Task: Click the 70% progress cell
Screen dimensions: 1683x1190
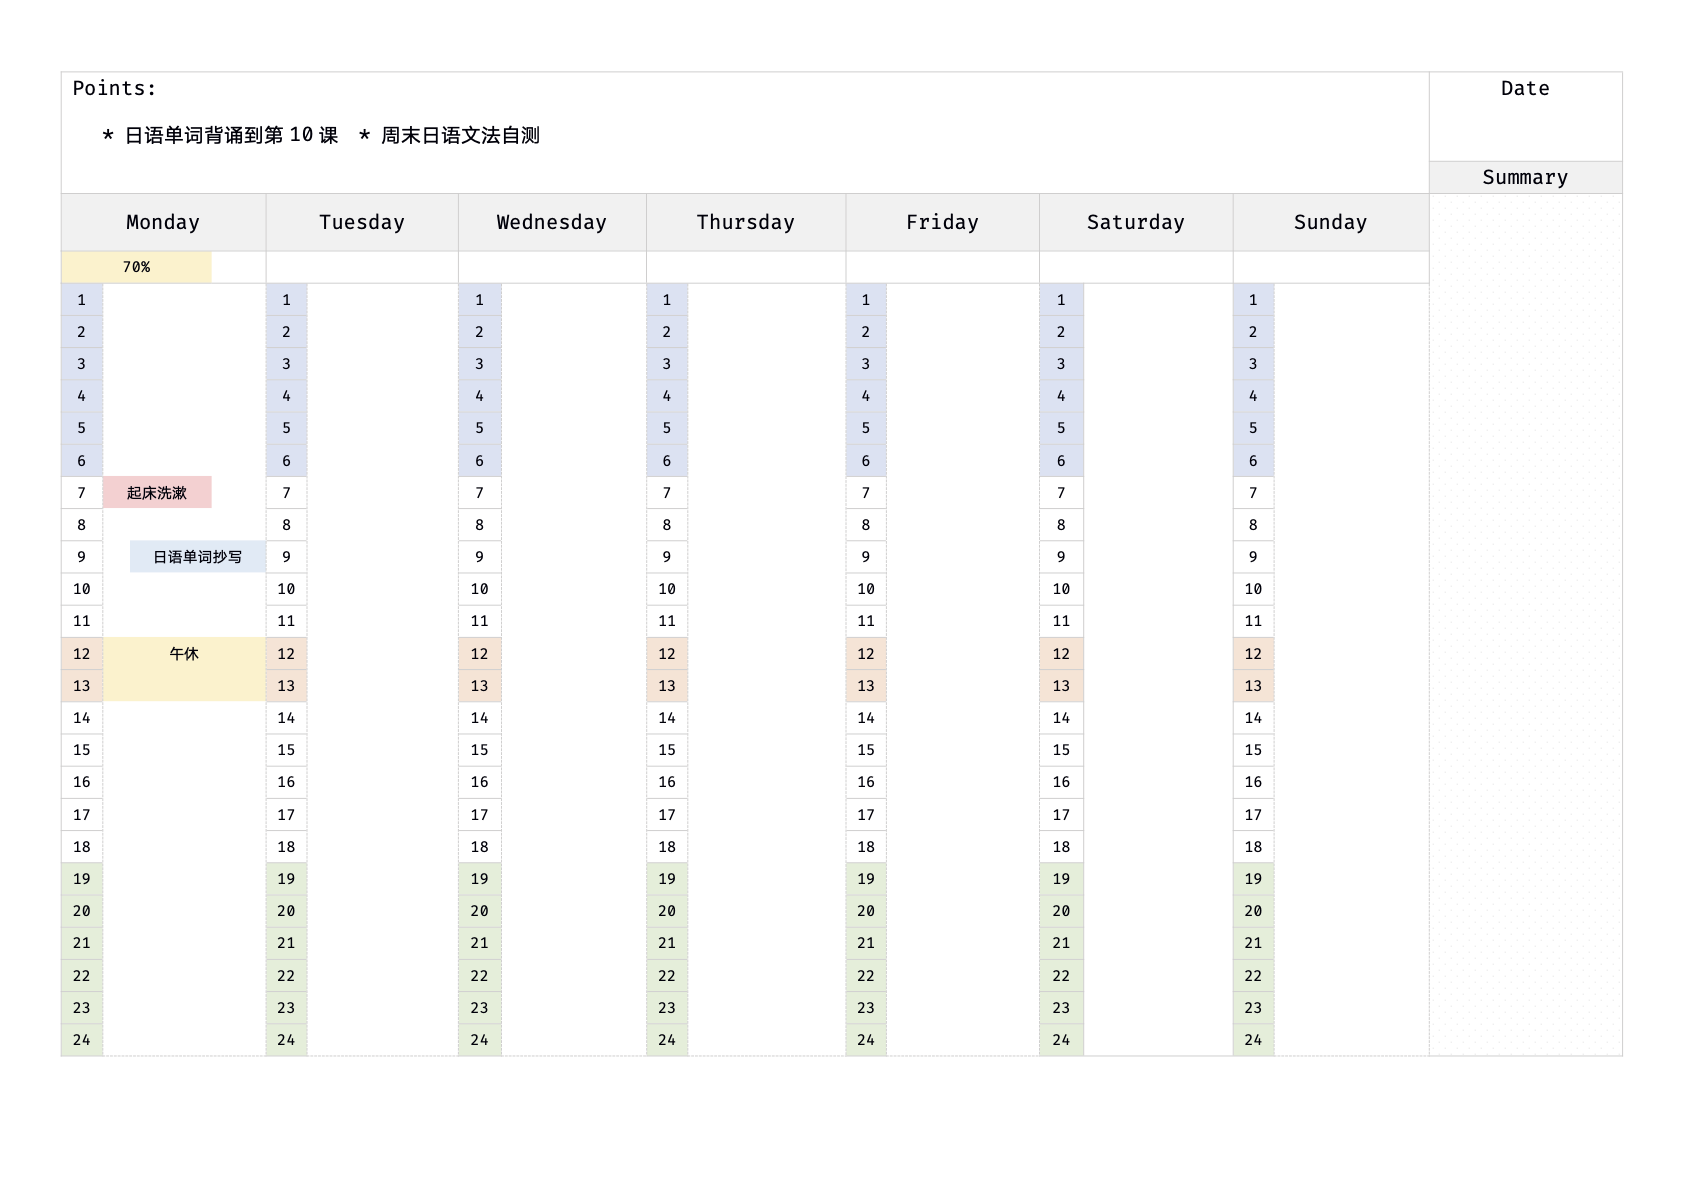Action: point(137,267)
